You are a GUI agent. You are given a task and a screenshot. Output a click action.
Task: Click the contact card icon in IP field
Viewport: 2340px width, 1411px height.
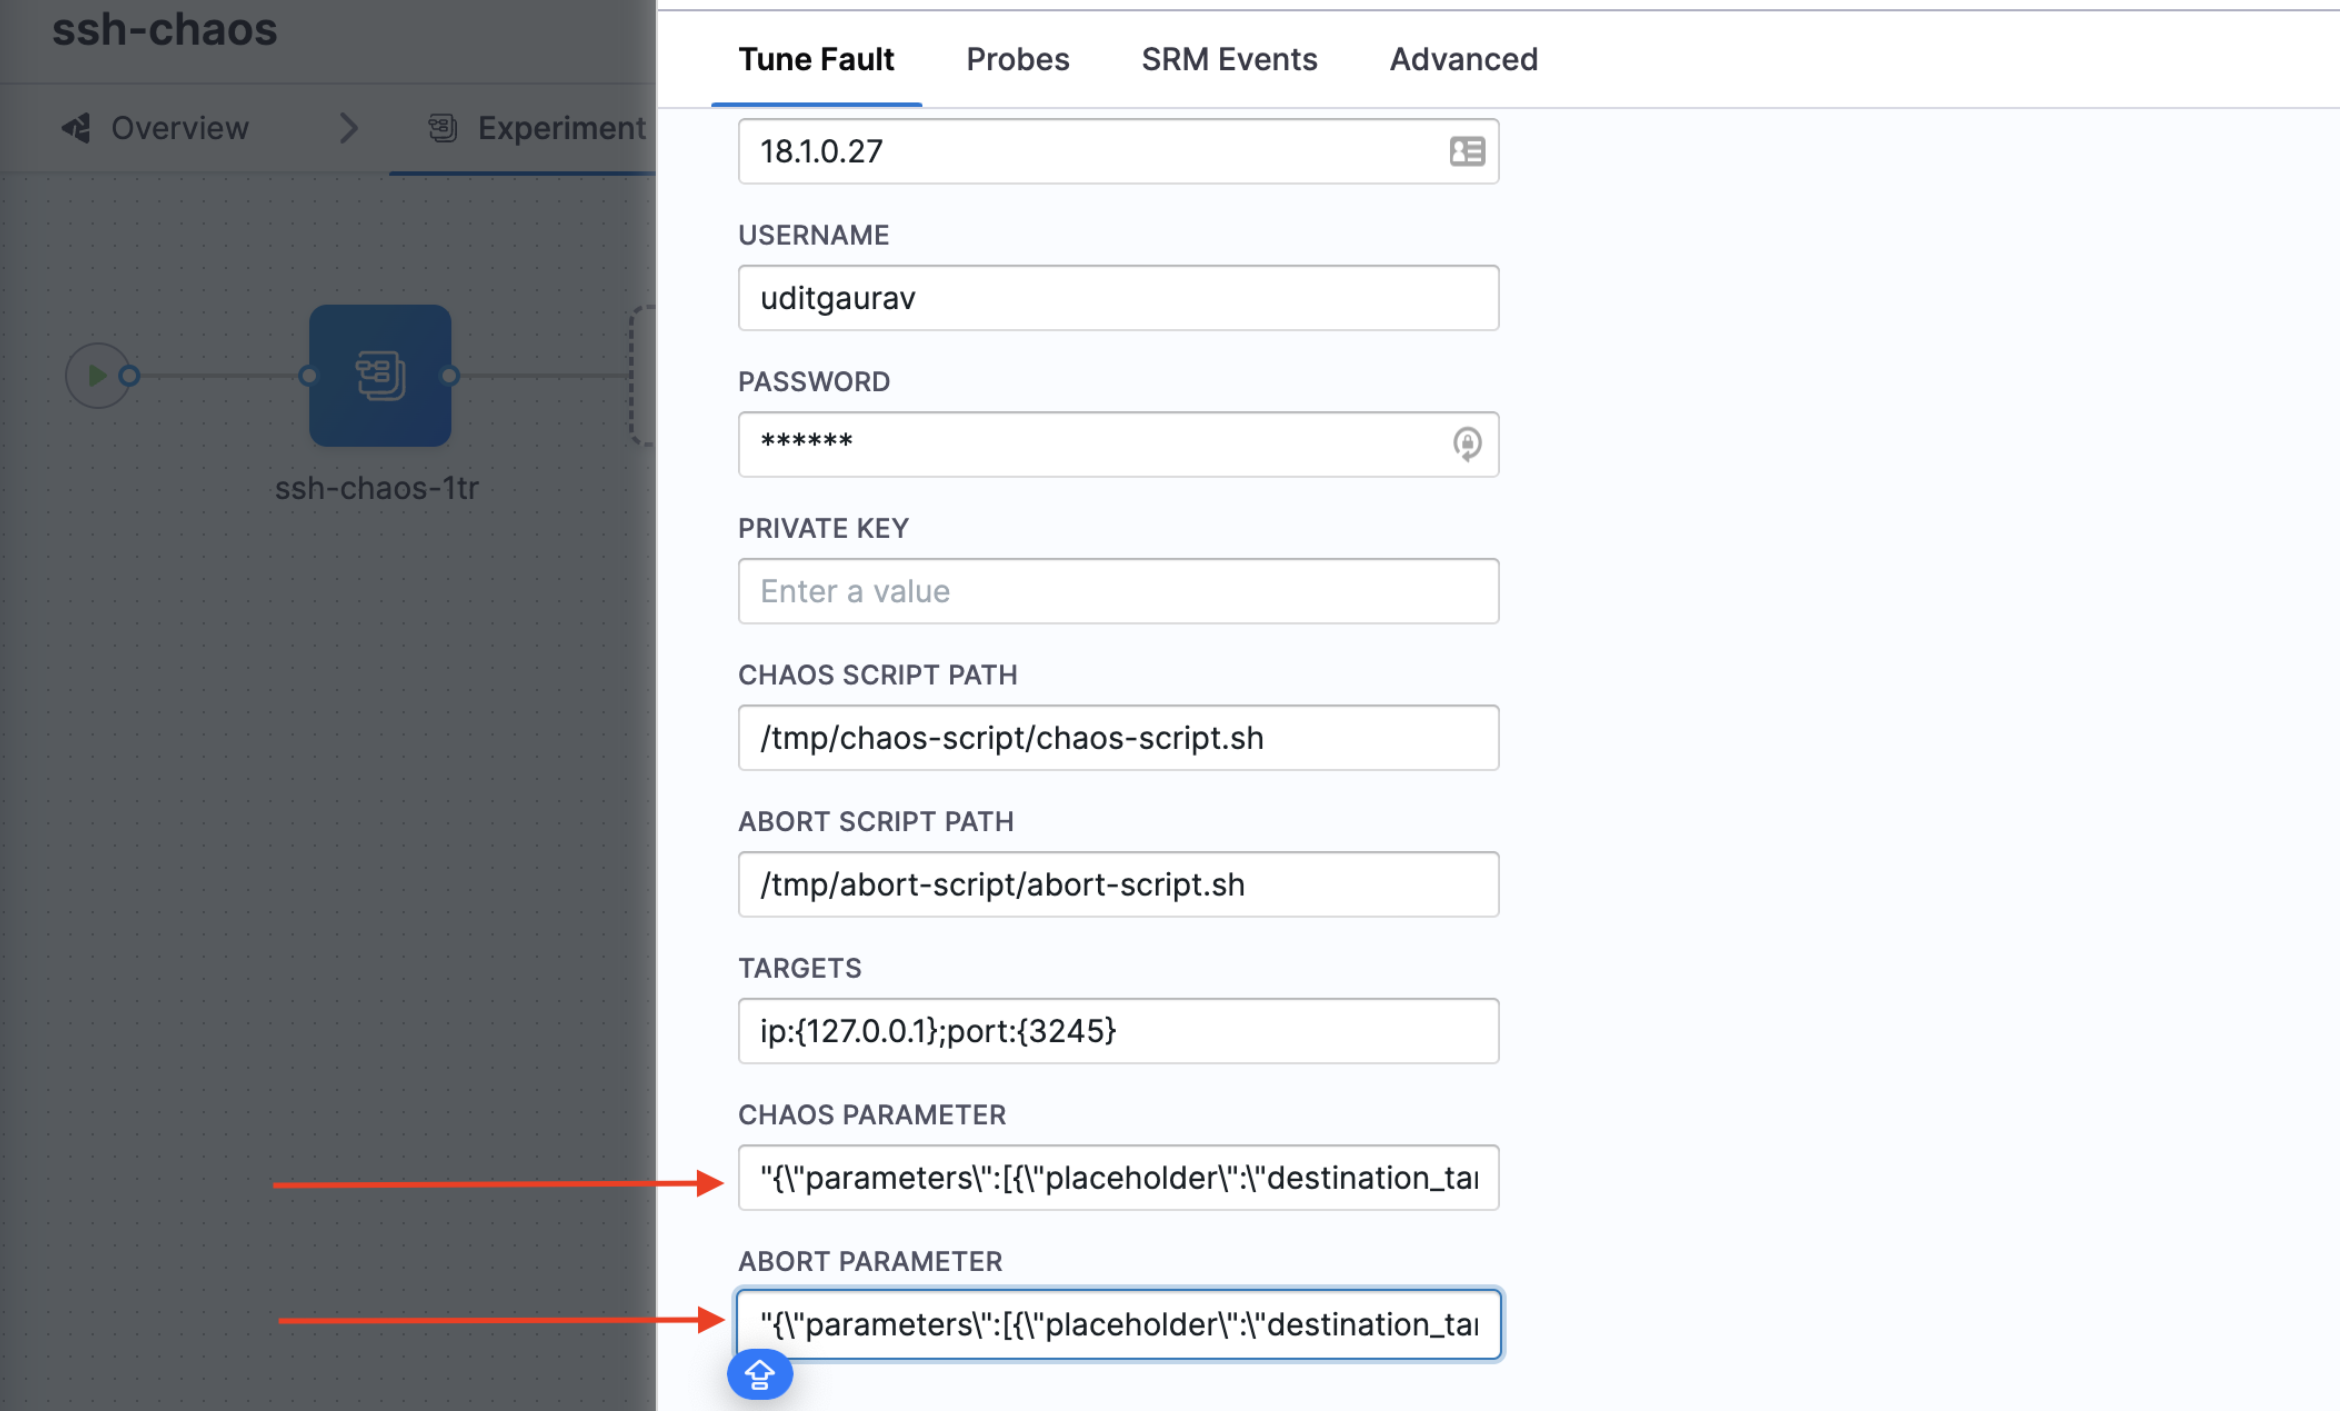click(1466, 151)
